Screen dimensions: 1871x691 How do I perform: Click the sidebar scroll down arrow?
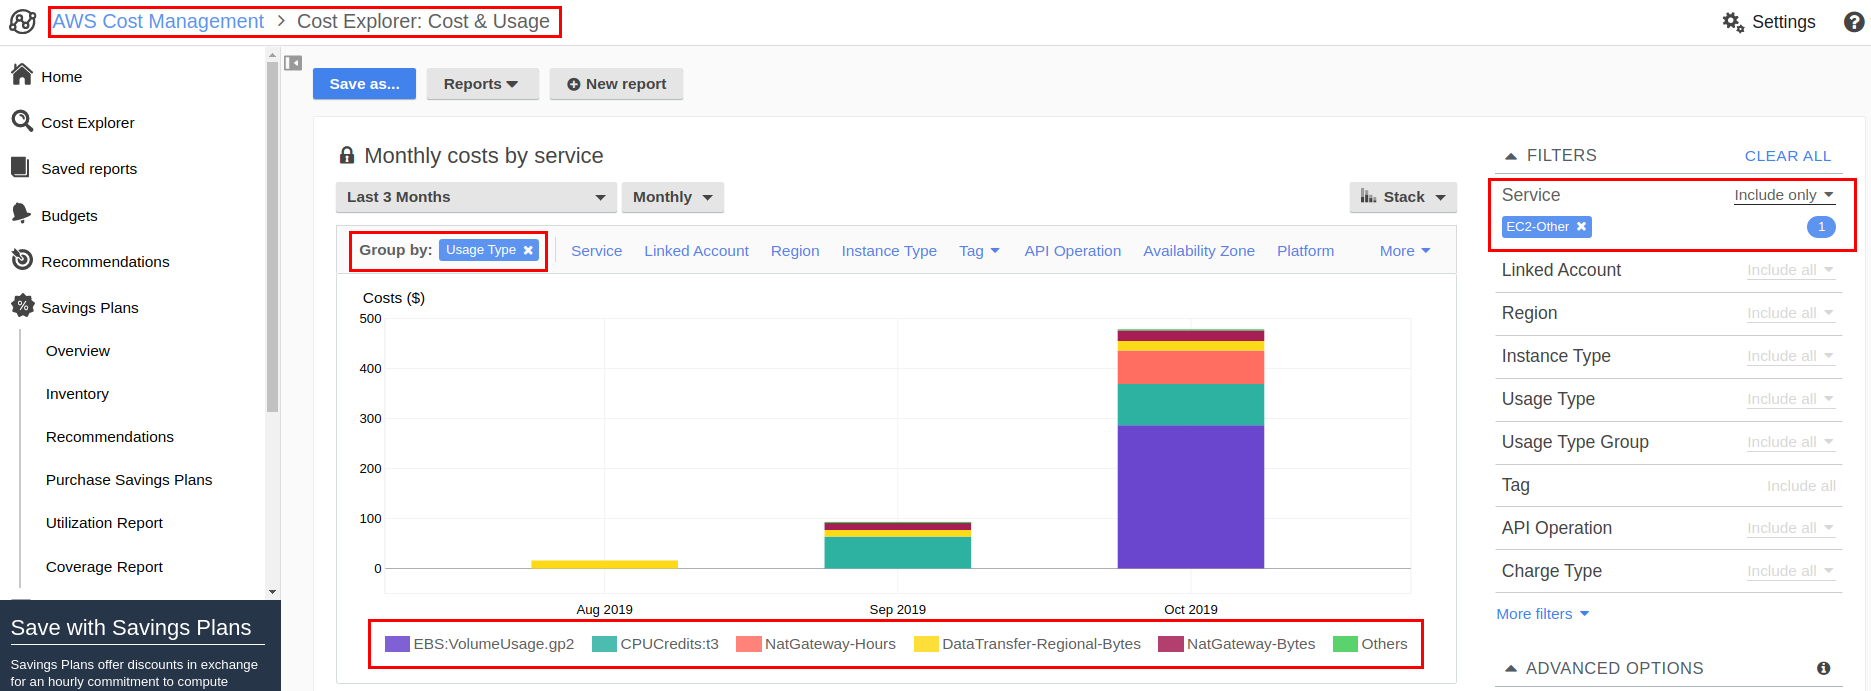[272, 592]
